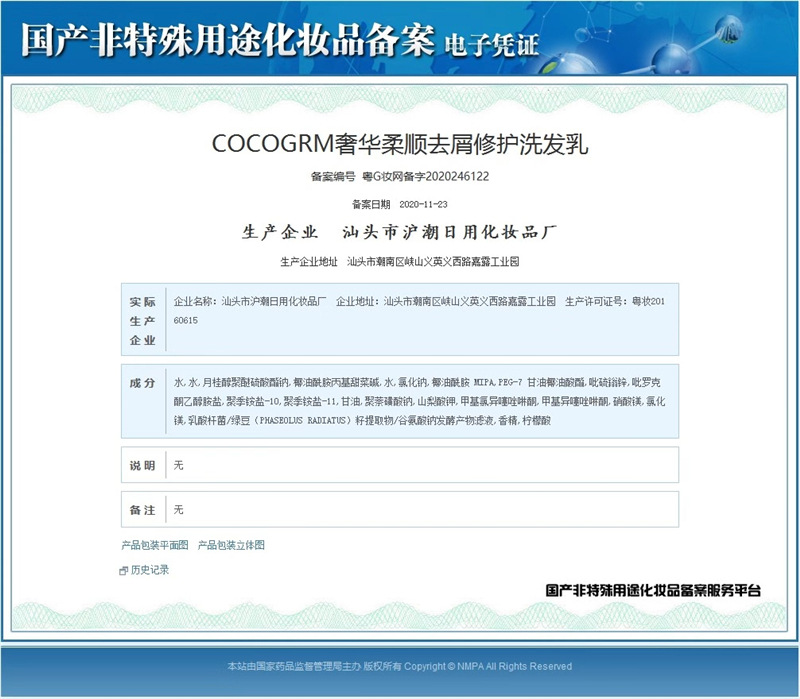Click the 备案编号 registration number 粤G妆网备字2020246122
The height and width of the screenshot is (699, 800).
[400, 176]
